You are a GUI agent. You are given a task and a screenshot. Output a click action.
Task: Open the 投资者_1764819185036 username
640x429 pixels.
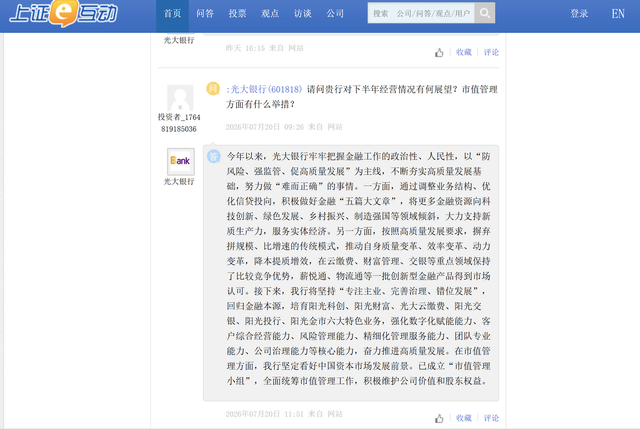(x=179, y=123)
